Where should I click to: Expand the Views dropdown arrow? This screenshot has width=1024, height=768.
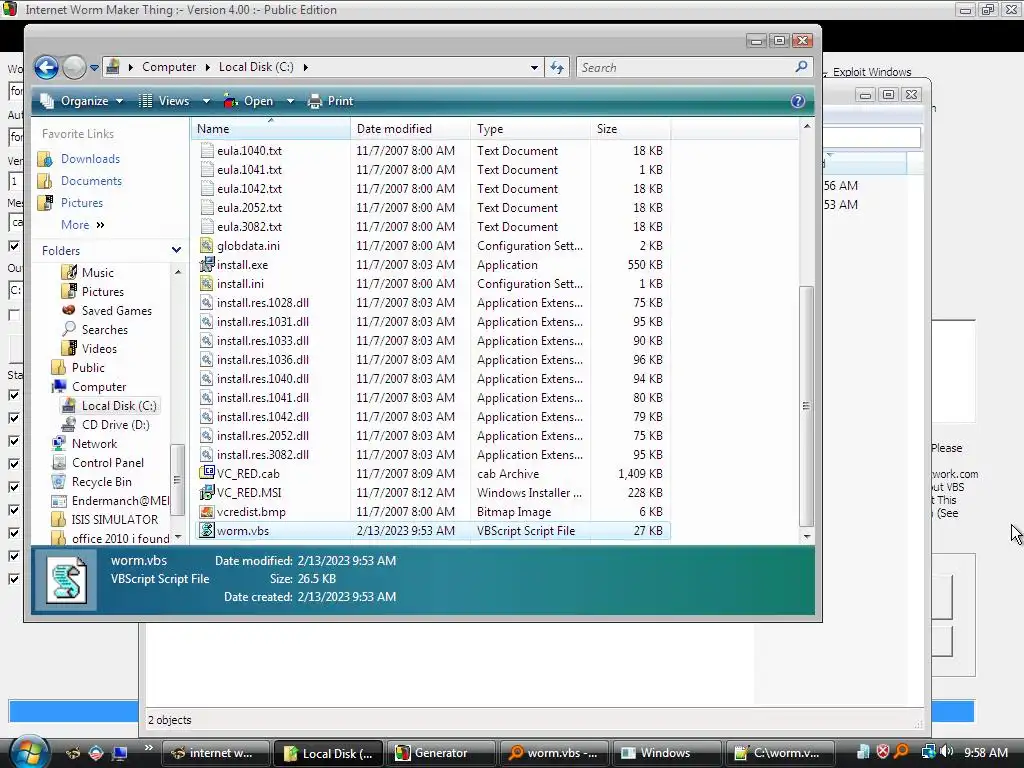point(206,101)
